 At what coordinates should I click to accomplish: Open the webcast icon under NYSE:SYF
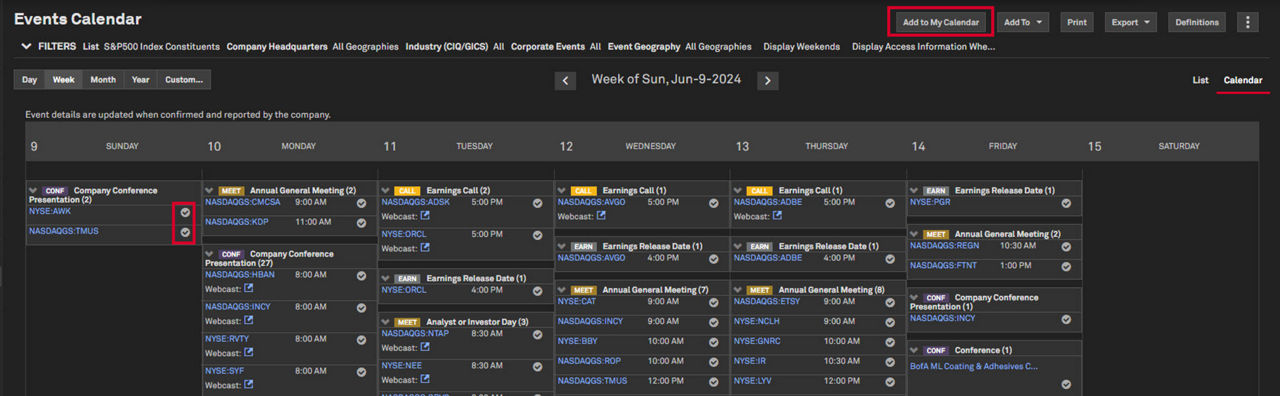[249, 384]
